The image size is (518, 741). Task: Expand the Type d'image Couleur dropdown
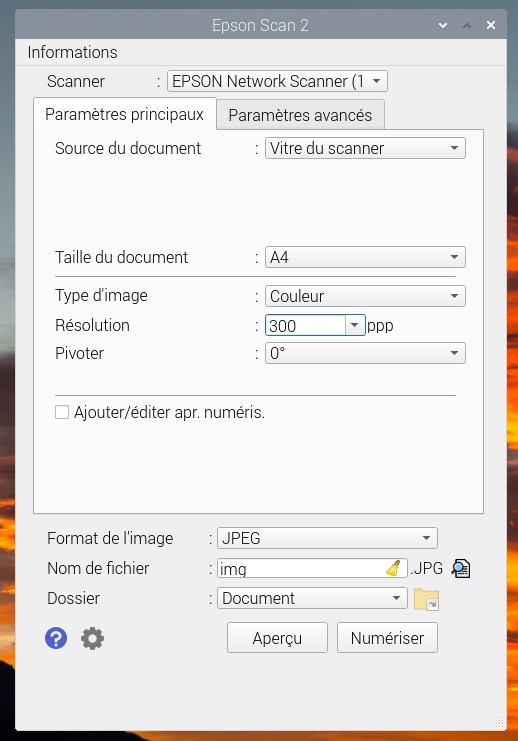[365, 296]
